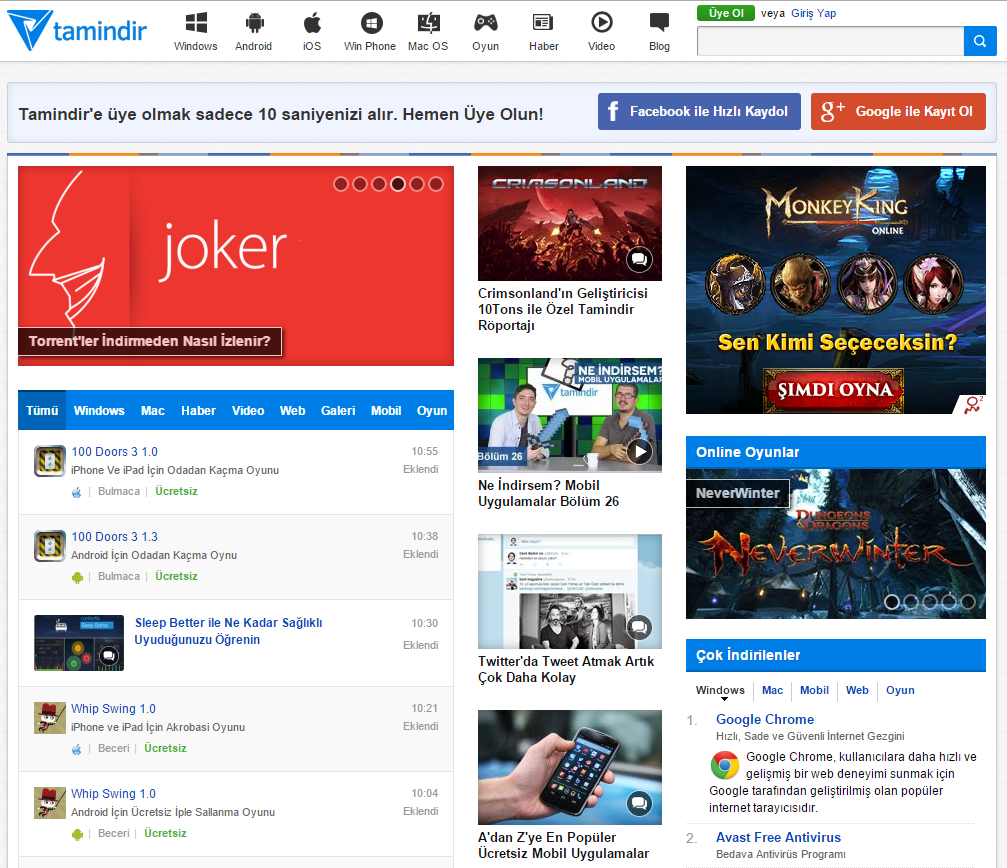Screen dimensions: 1007x868
Task: Open the Google Chrome download link
Action: [765, 719]
